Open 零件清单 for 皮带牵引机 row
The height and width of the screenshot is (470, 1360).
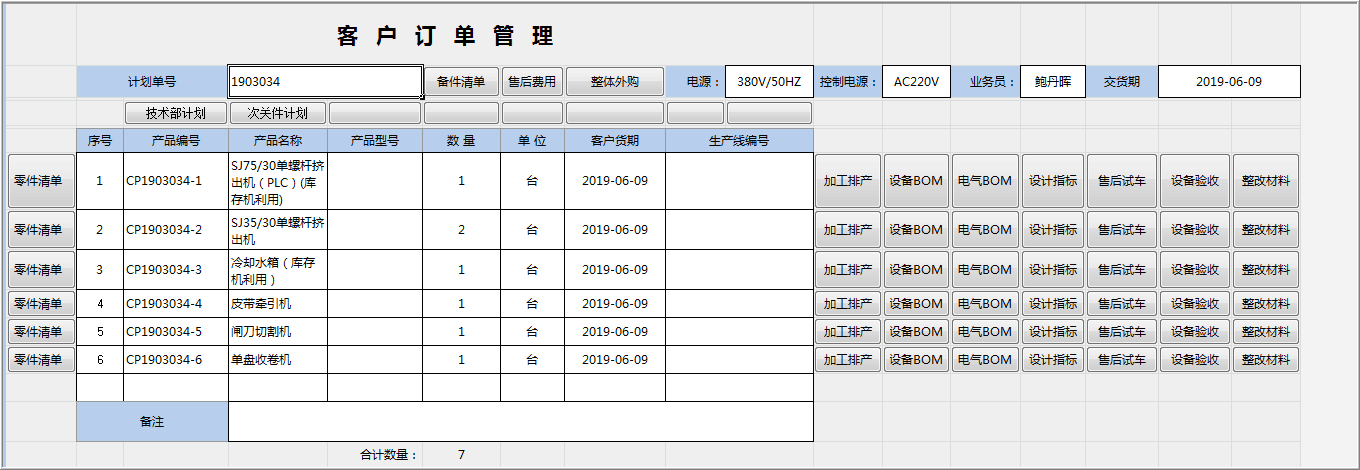coord(41,304)
